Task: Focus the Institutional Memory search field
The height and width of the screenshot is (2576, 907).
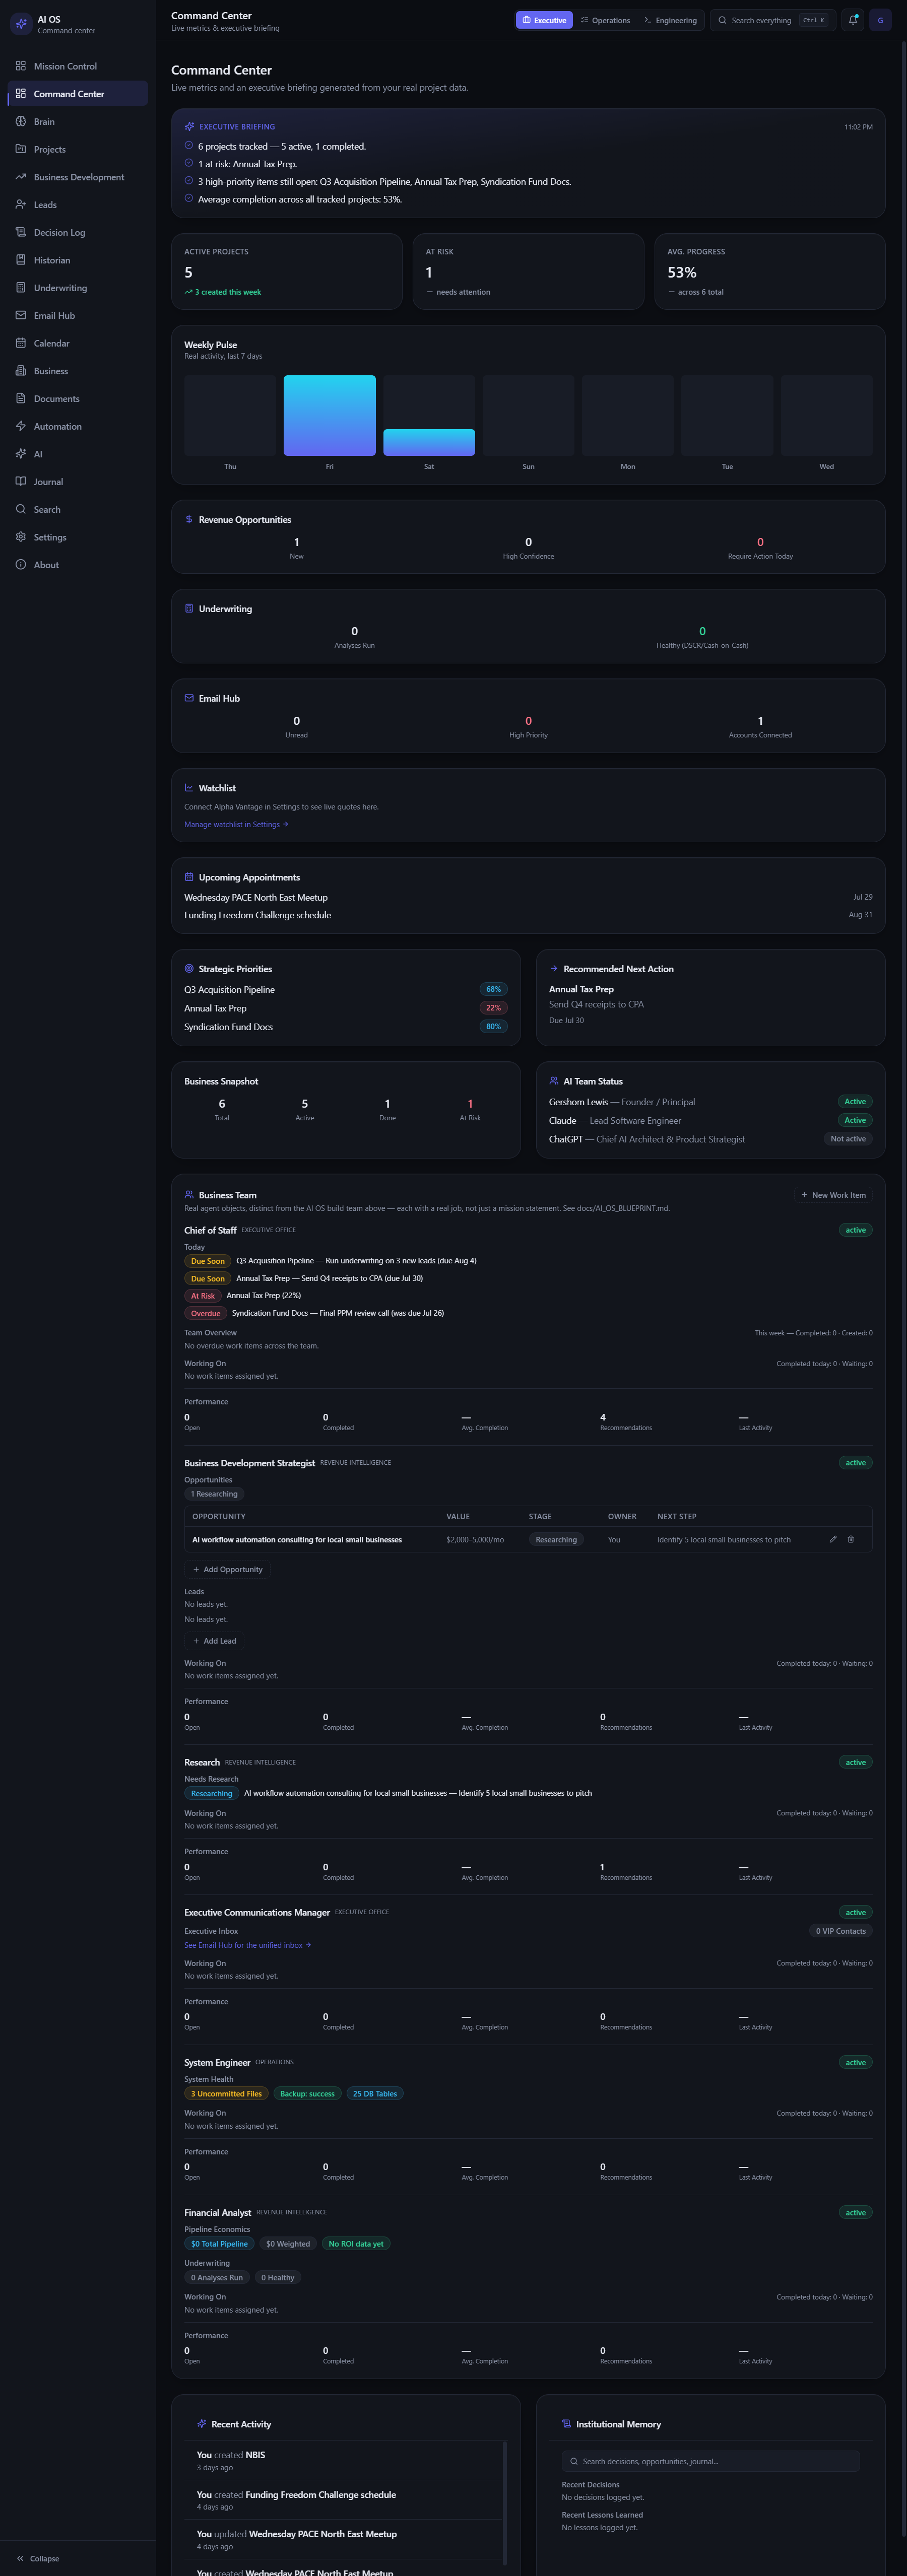Action: [711, 2461]
